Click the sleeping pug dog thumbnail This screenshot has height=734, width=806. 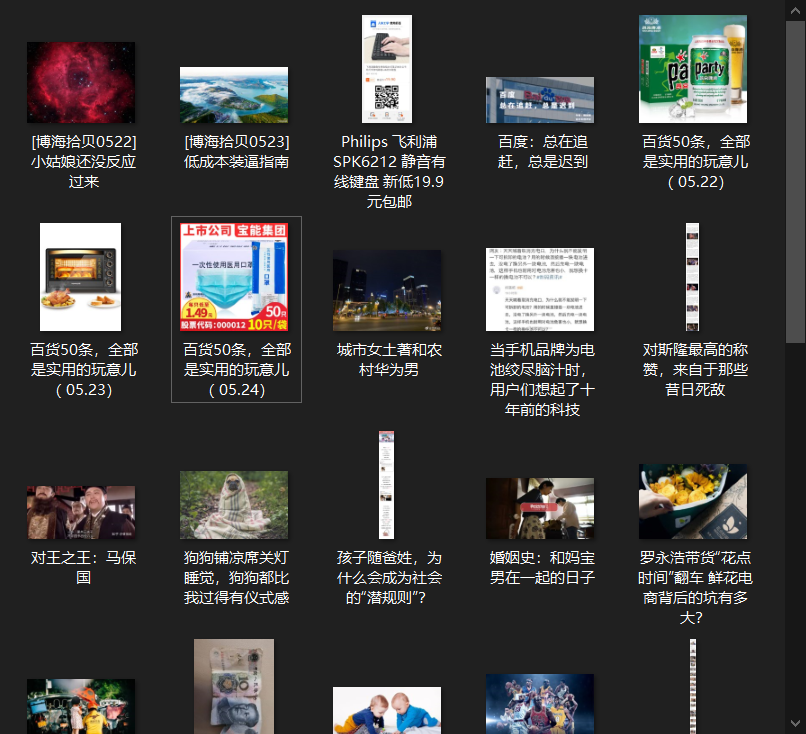[x=233, y=505]
